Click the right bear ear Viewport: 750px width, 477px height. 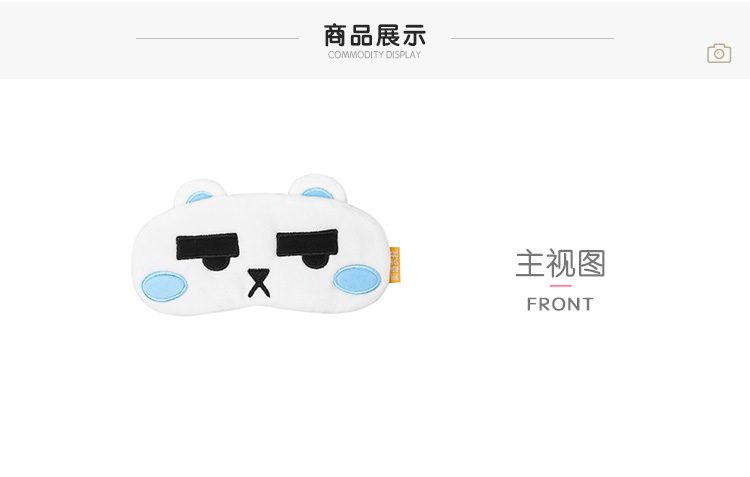[x=317, y=187]
